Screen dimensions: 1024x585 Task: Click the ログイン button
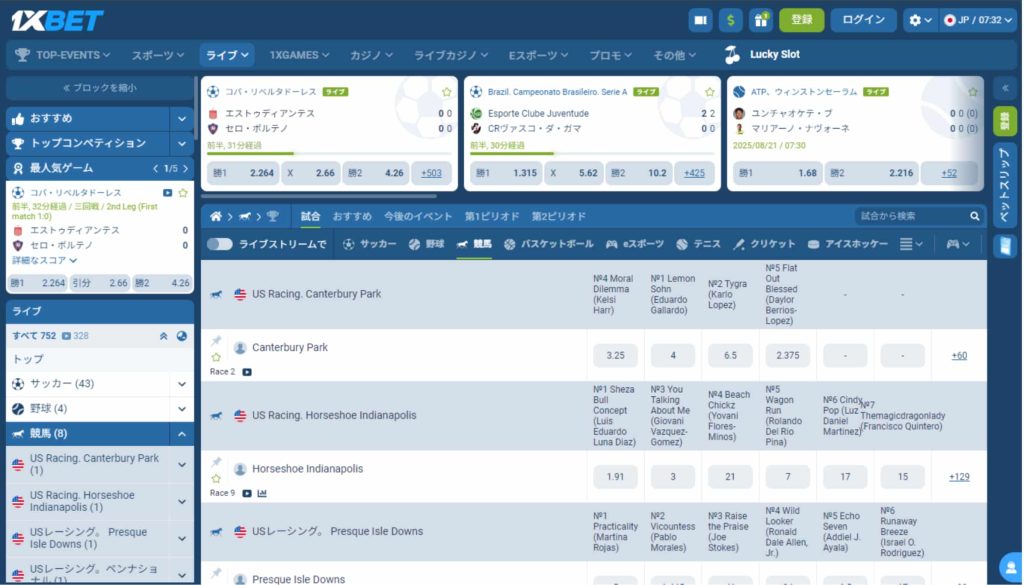click(x=863, y=20)
